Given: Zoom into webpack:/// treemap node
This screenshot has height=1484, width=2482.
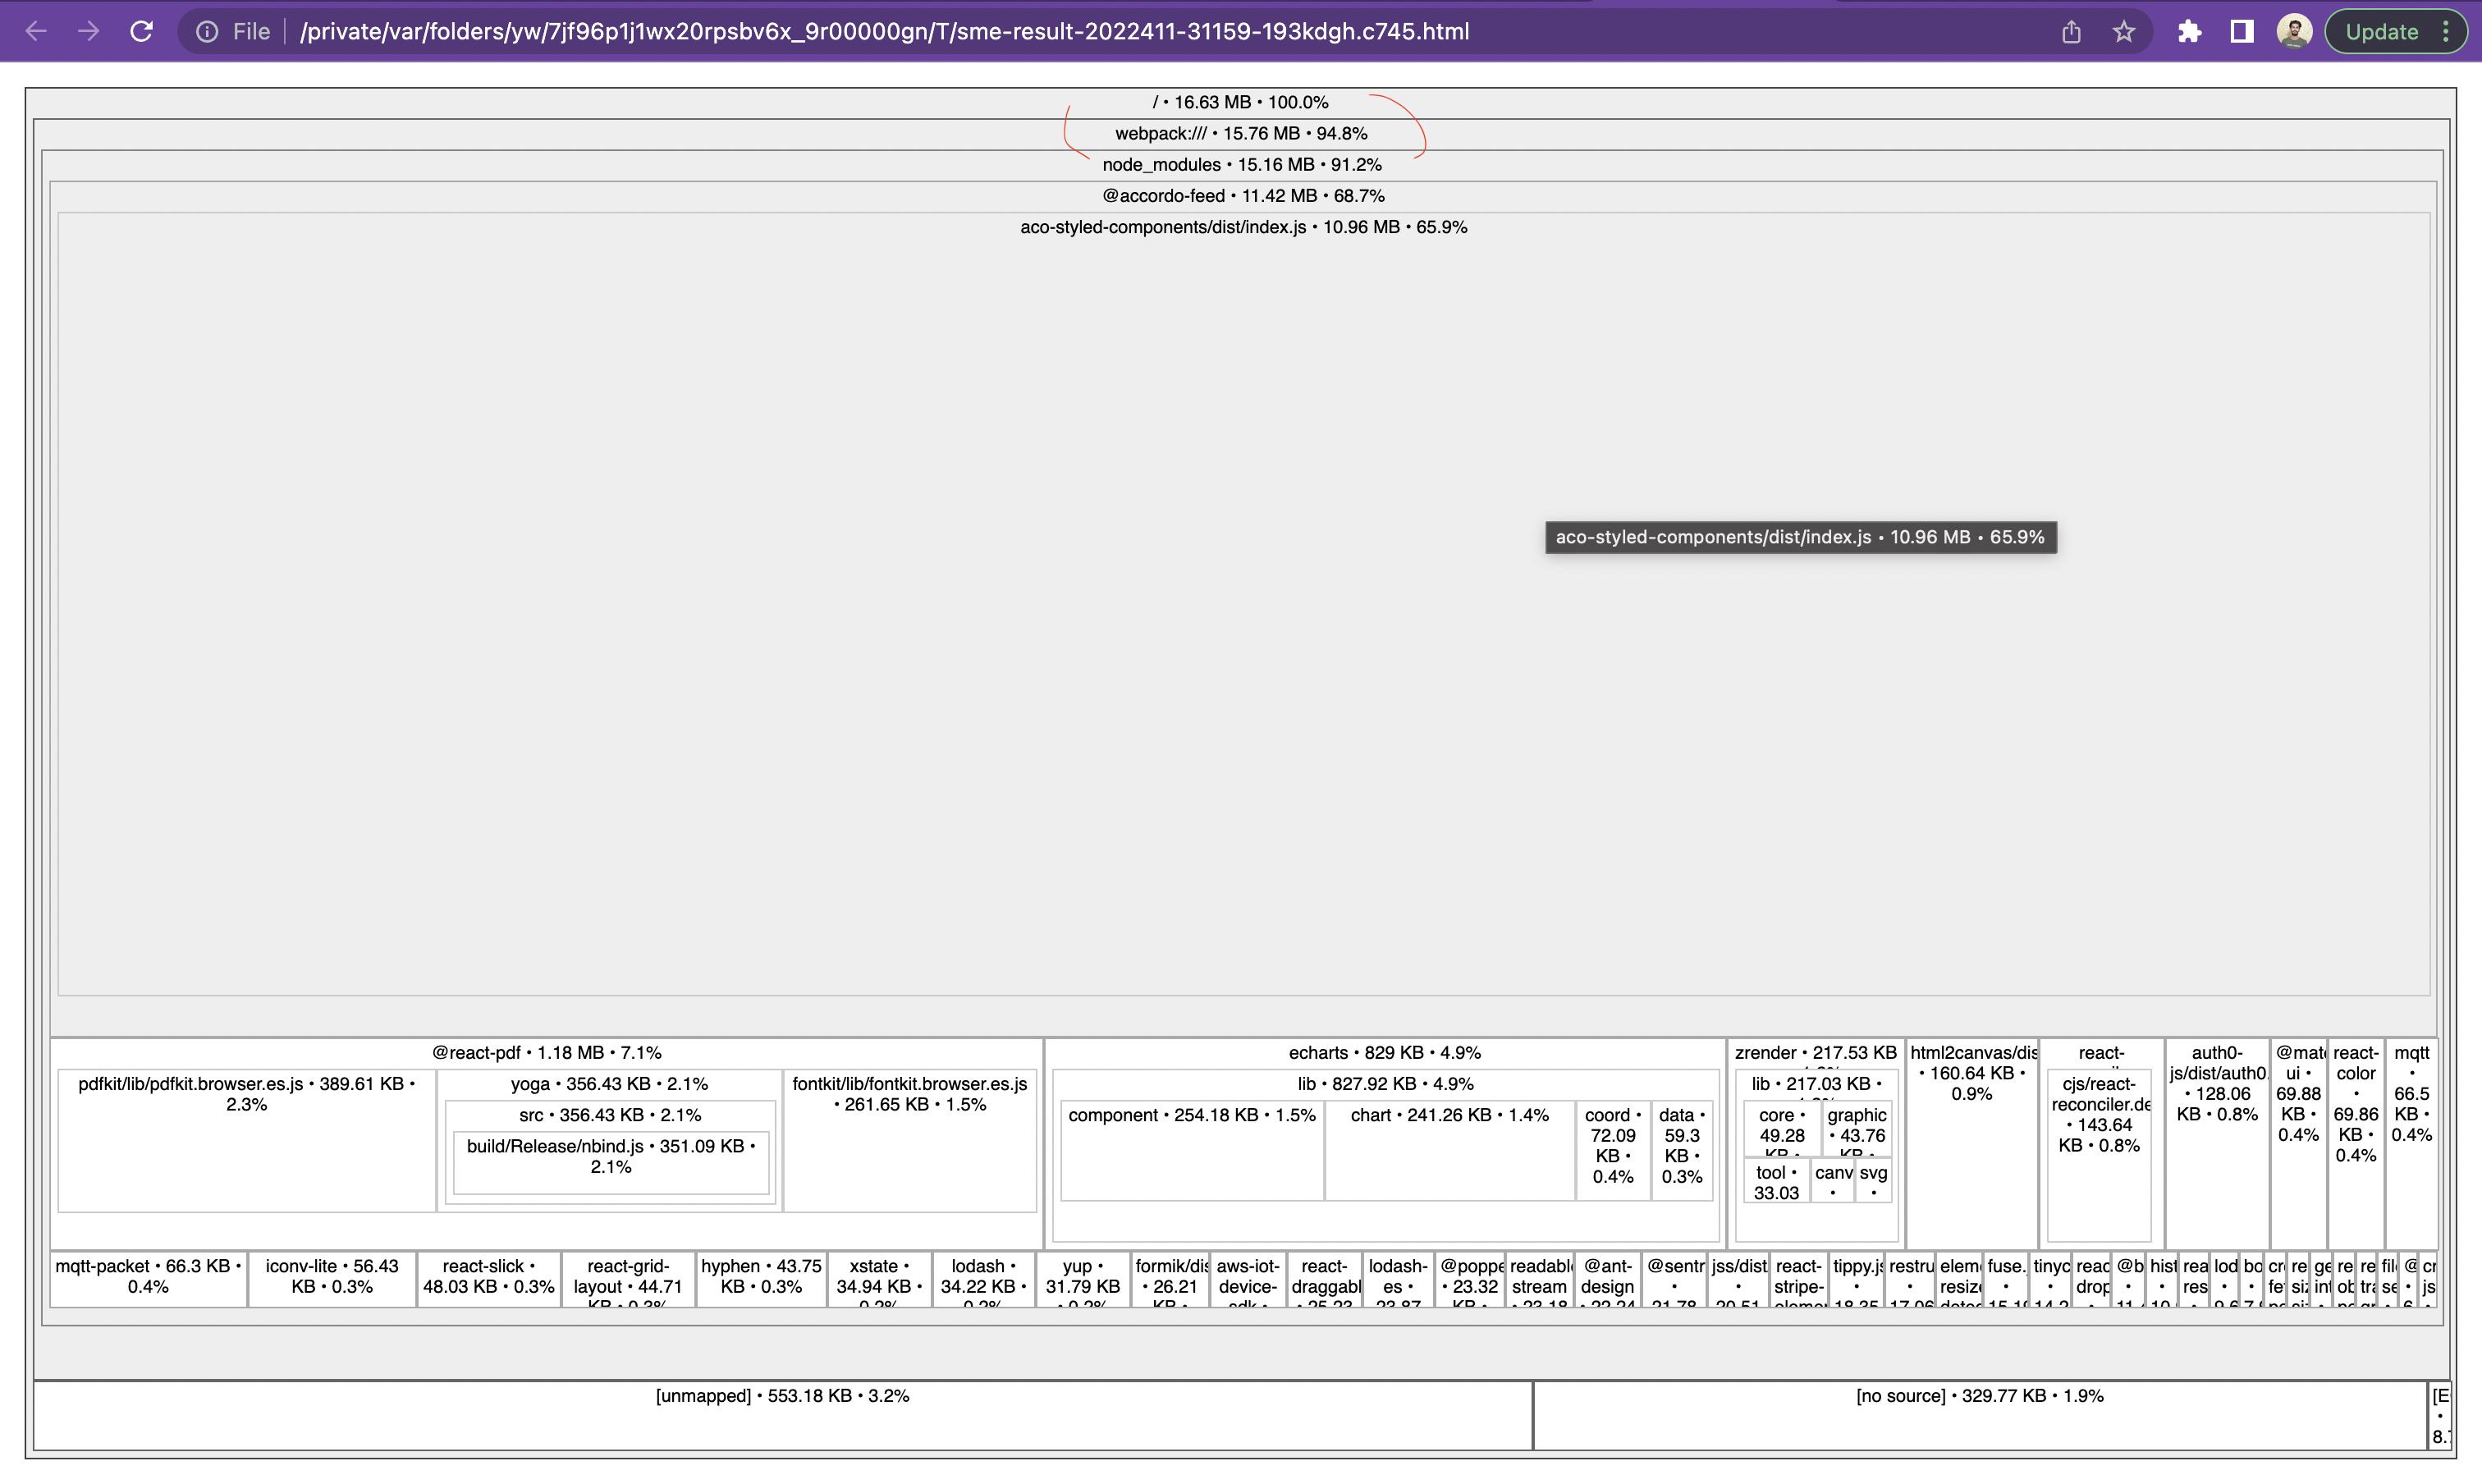Looking at the screenshot, I should (x=1241, y=133).
